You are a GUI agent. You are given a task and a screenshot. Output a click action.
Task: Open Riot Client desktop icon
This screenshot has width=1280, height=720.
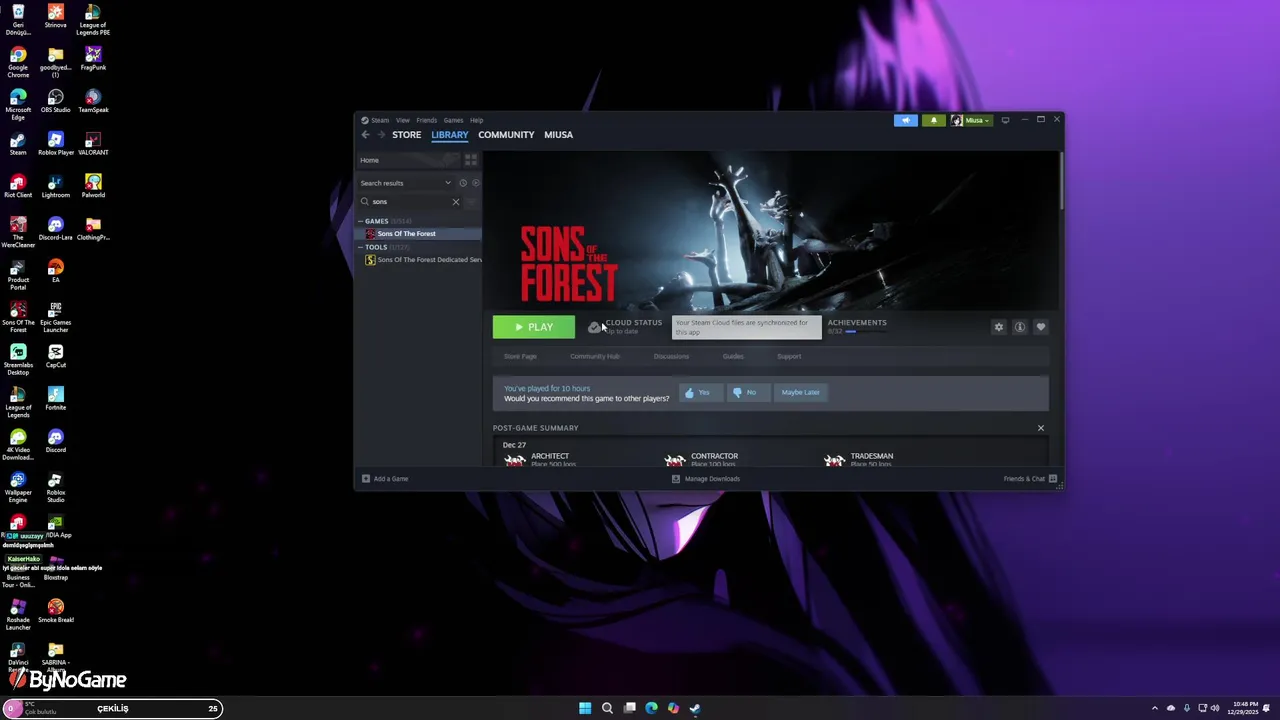(18, 186)
